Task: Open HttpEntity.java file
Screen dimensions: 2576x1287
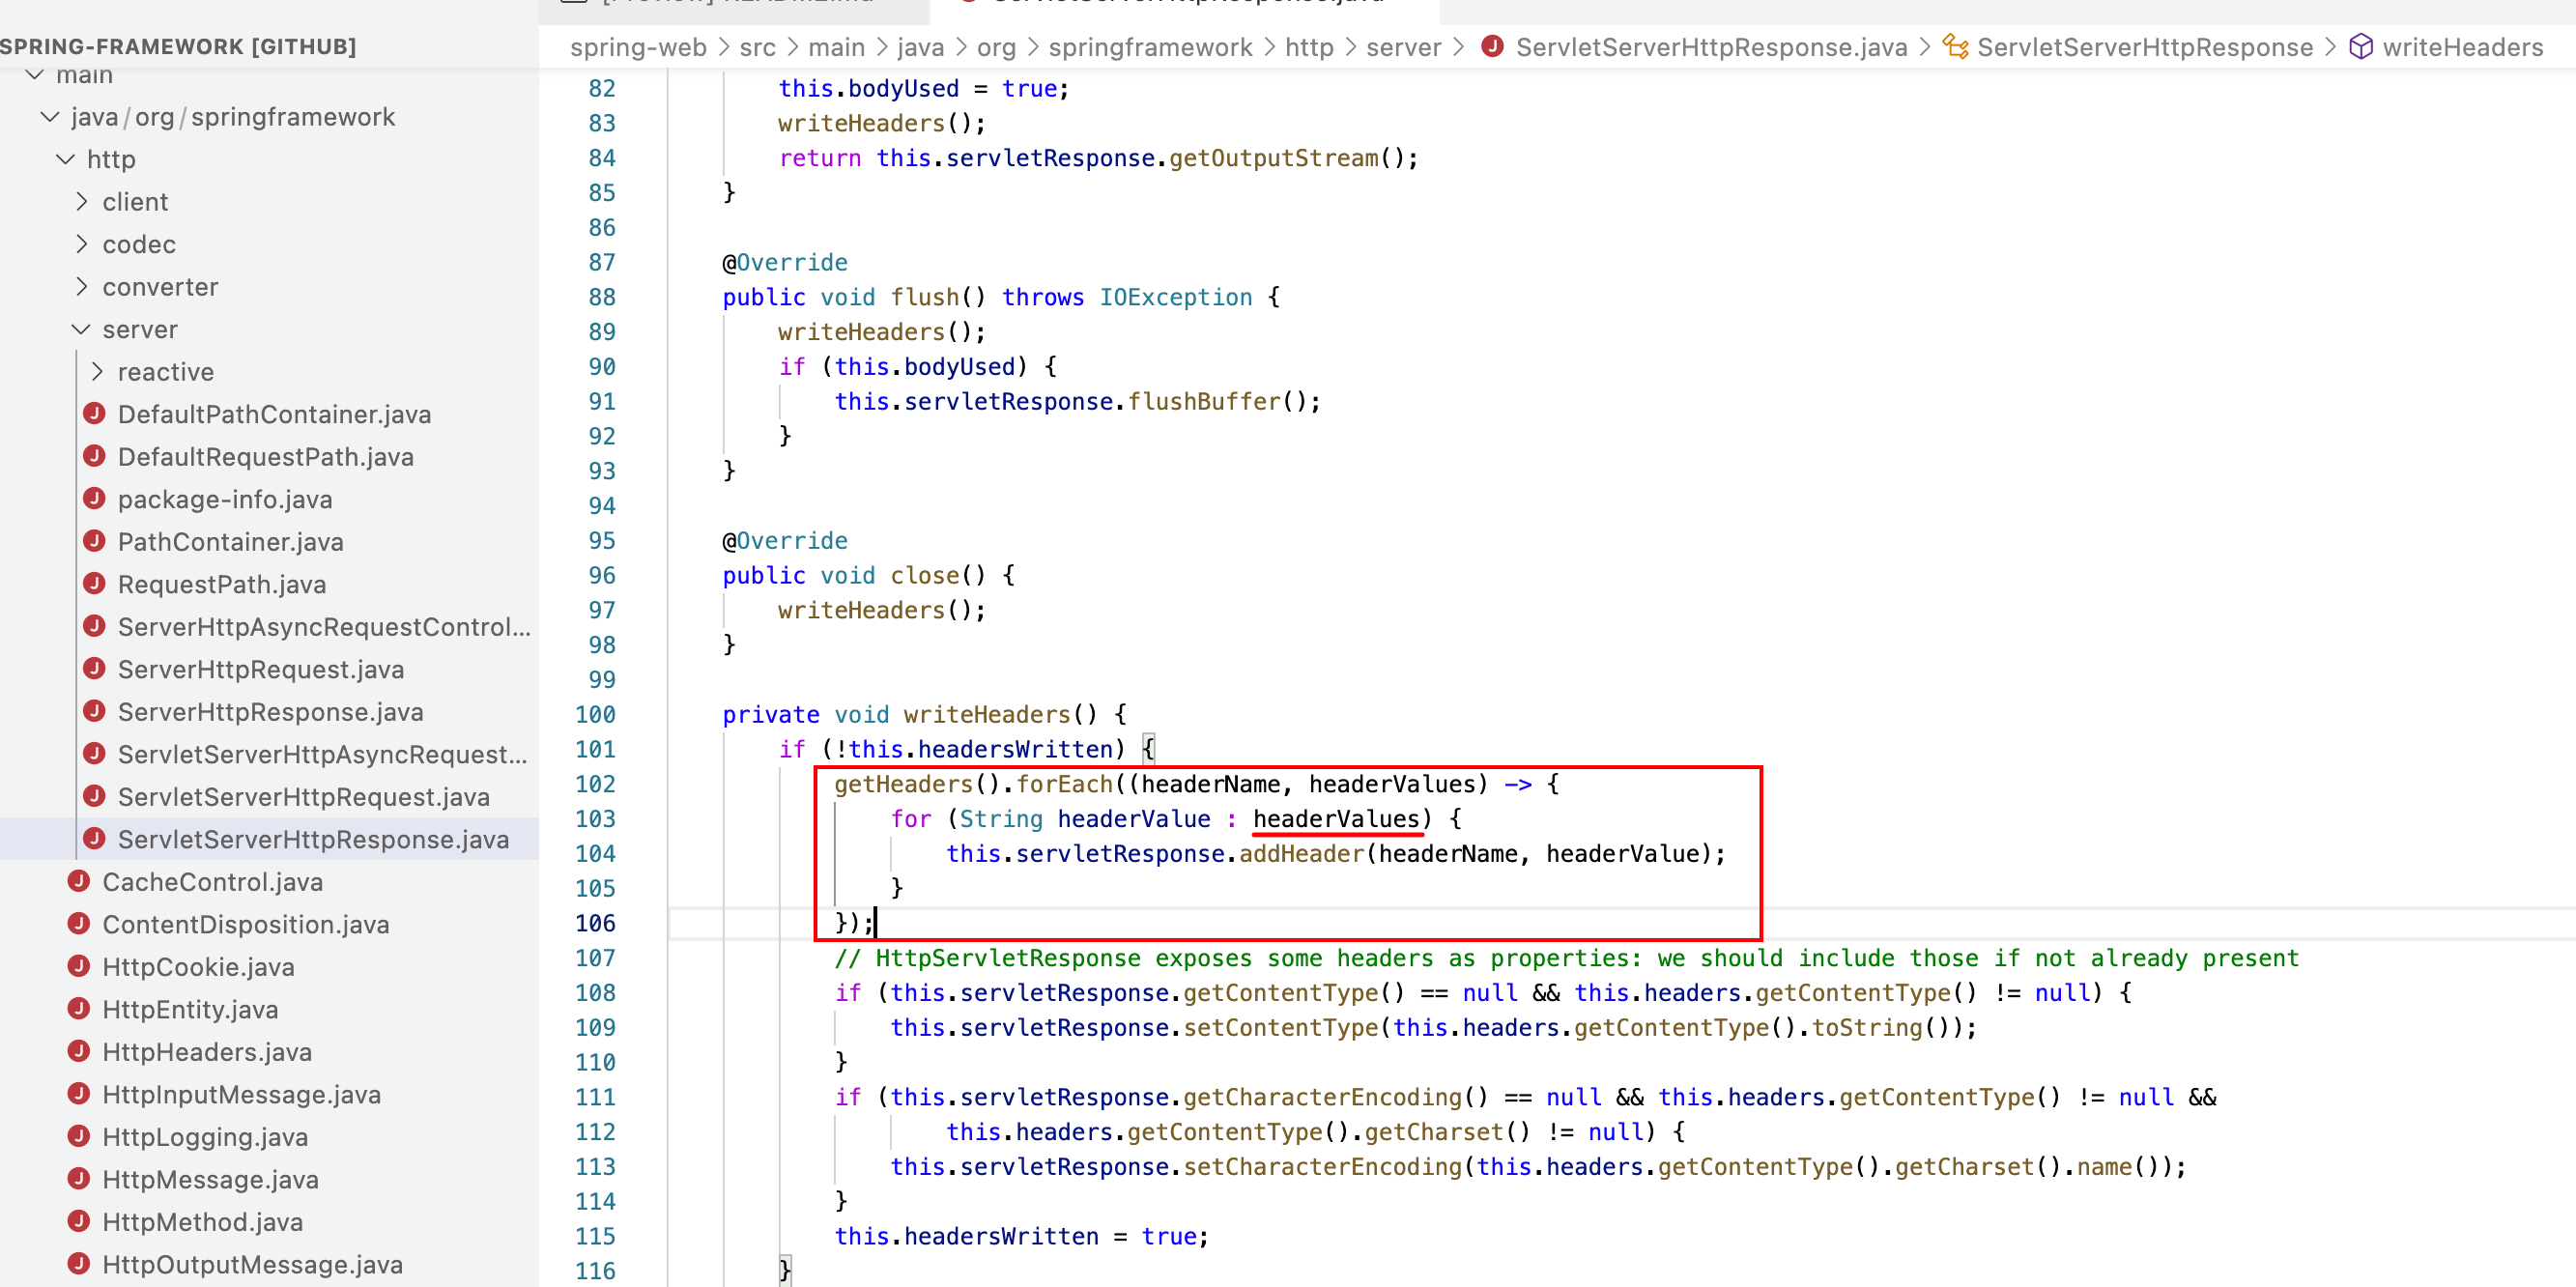Action: [x=190, y=1009]
